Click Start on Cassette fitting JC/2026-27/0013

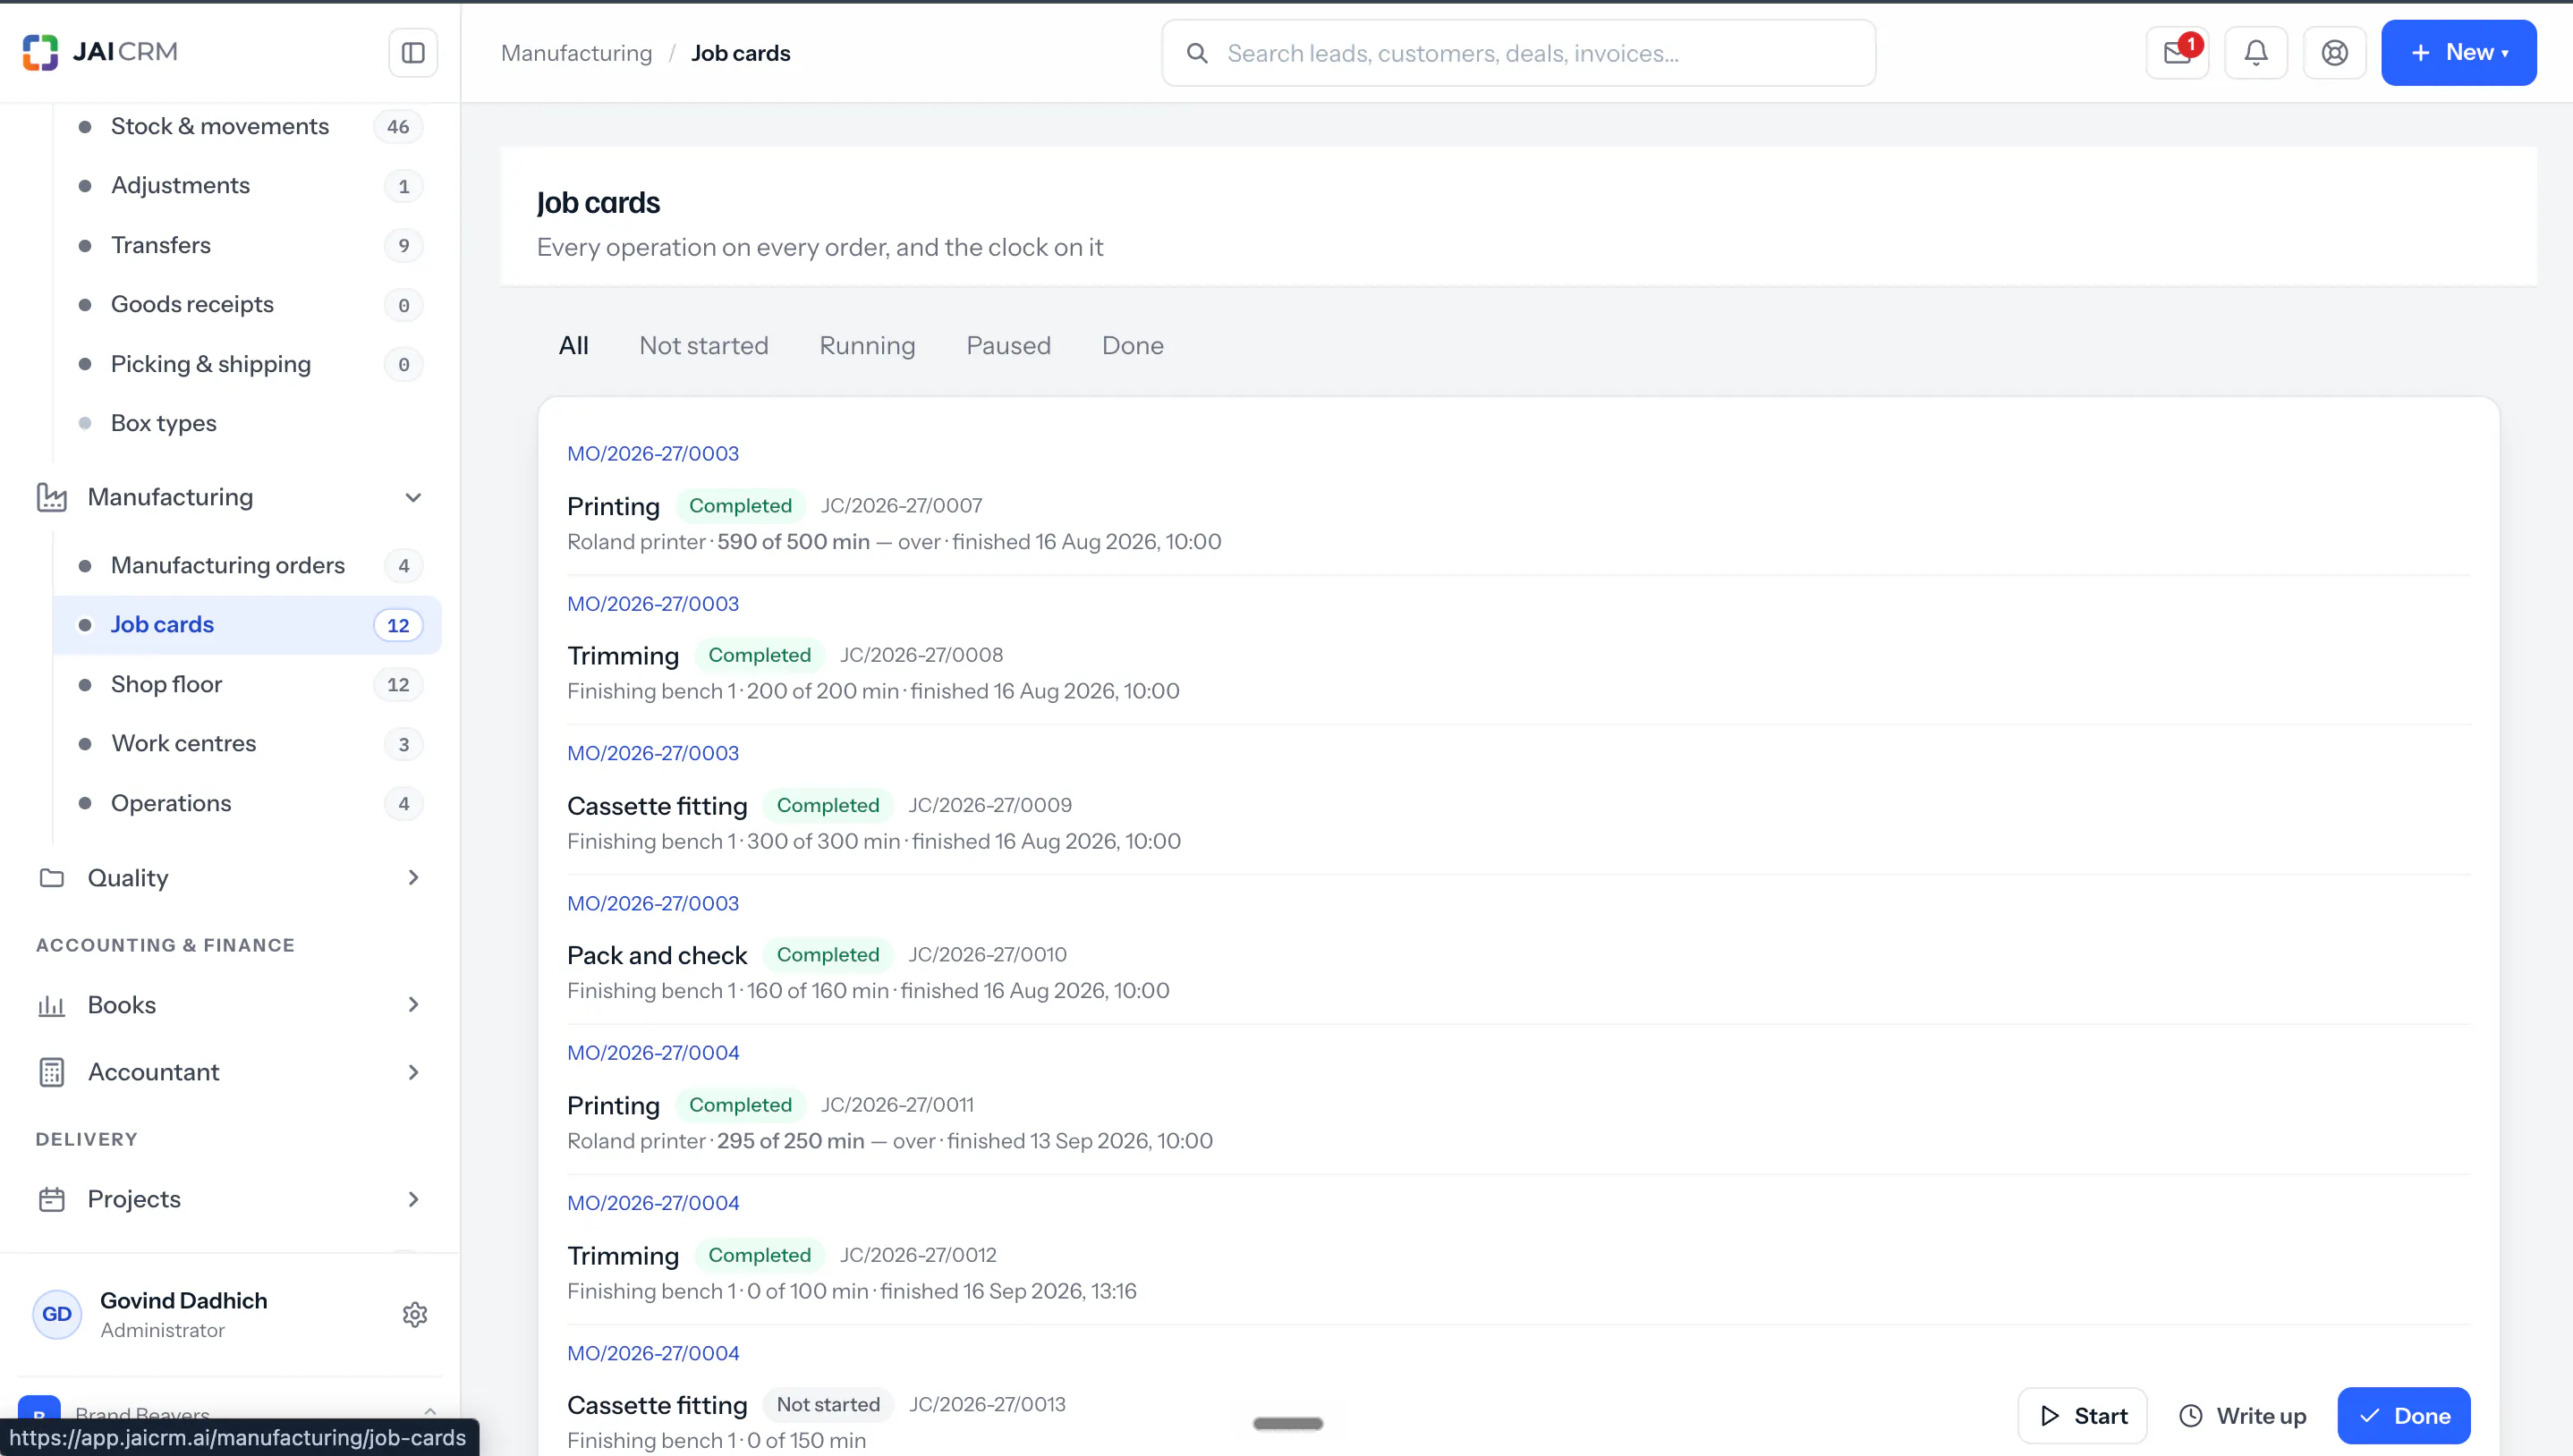coord(2082,1416)
